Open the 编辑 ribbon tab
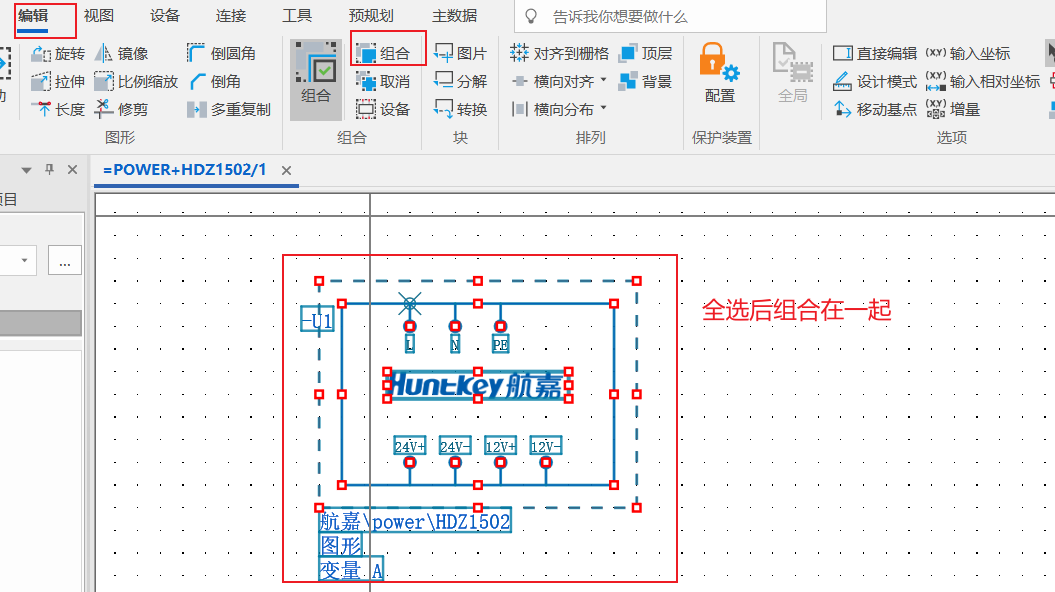 coord(34,16)
